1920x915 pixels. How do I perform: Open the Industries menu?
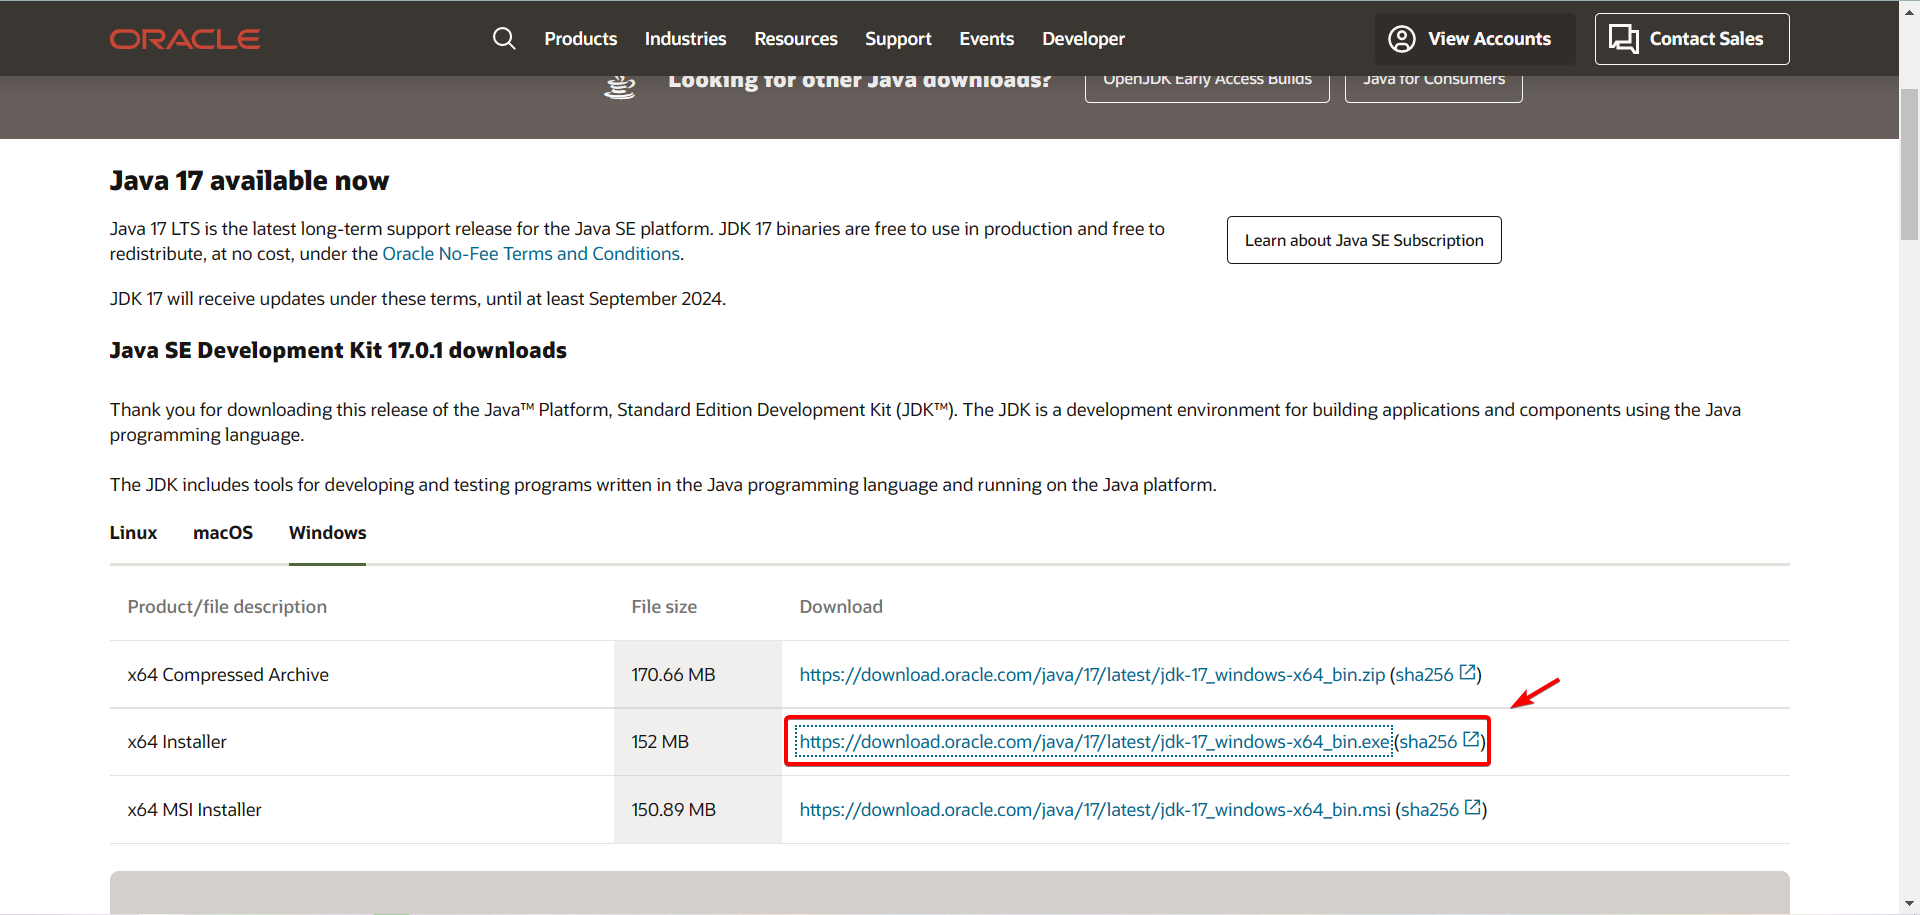[685, 39]
